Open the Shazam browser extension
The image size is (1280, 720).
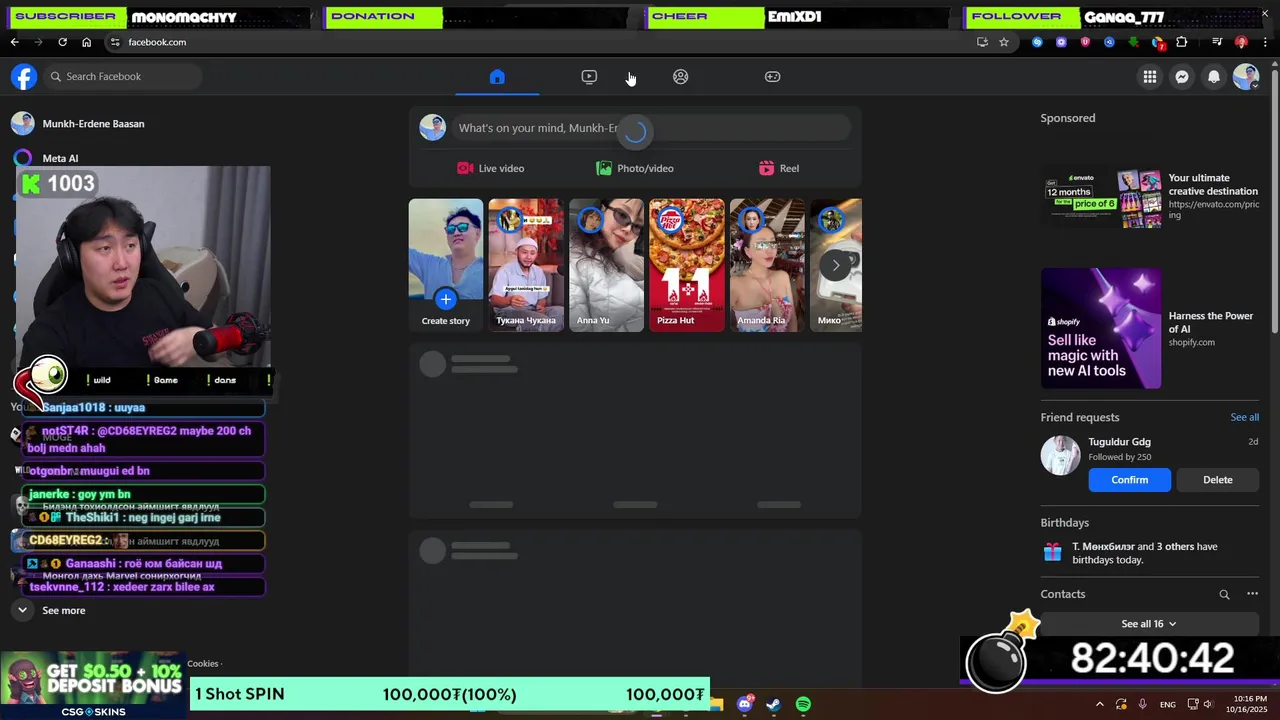1037,42
